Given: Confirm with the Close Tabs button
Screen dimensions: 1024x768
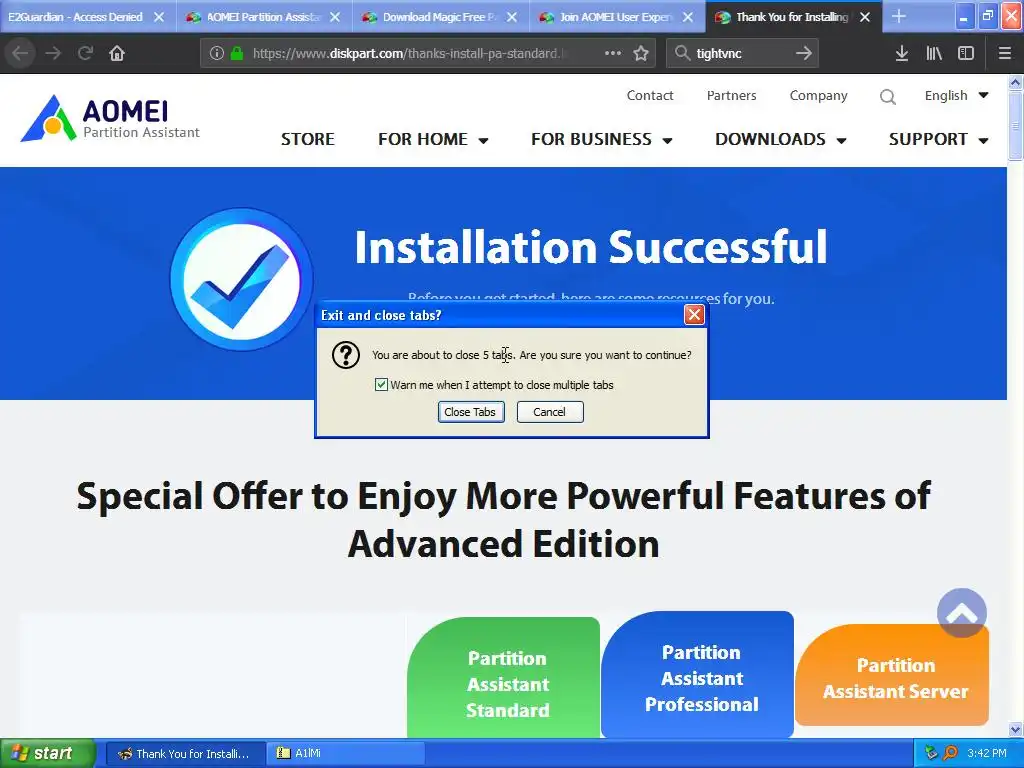Looking at the screenshot, I should tap(470, 412).
